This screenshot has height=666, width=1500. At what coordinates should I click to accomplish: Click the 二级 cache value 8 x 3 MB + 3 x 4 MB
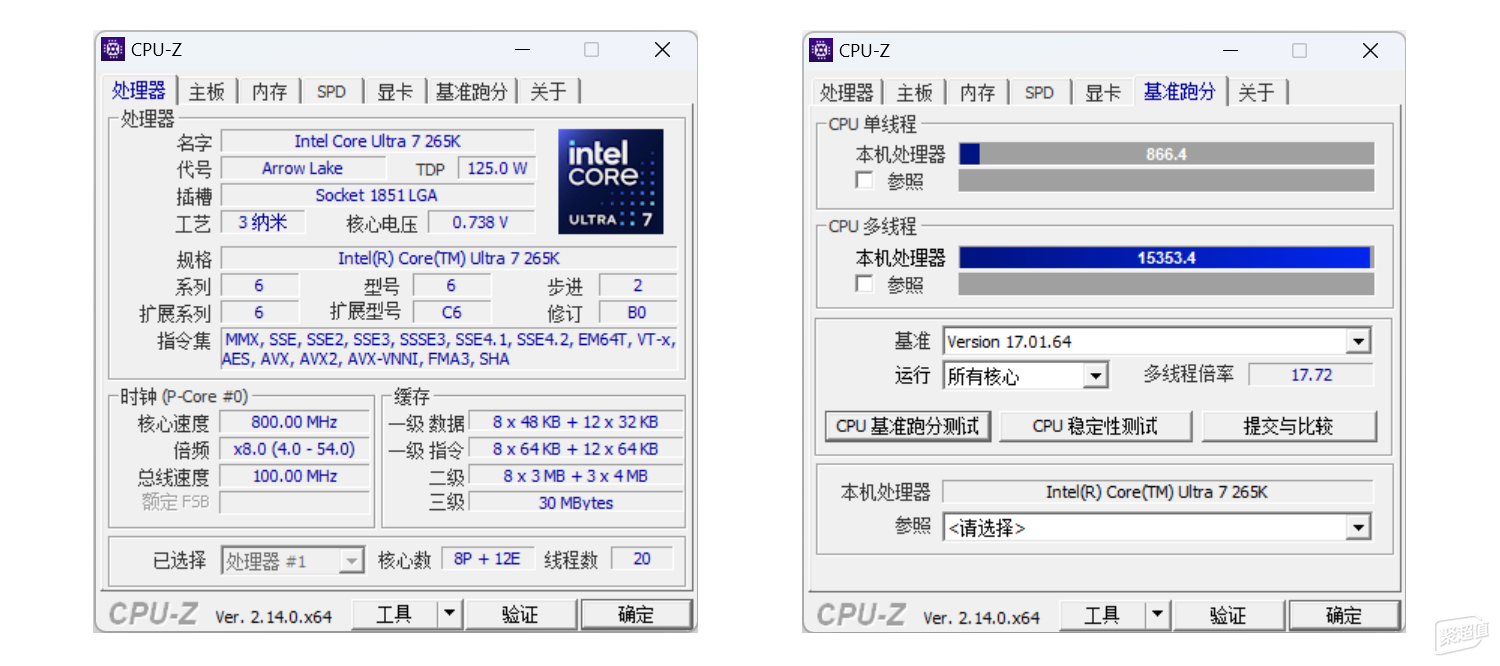point(576,476)
